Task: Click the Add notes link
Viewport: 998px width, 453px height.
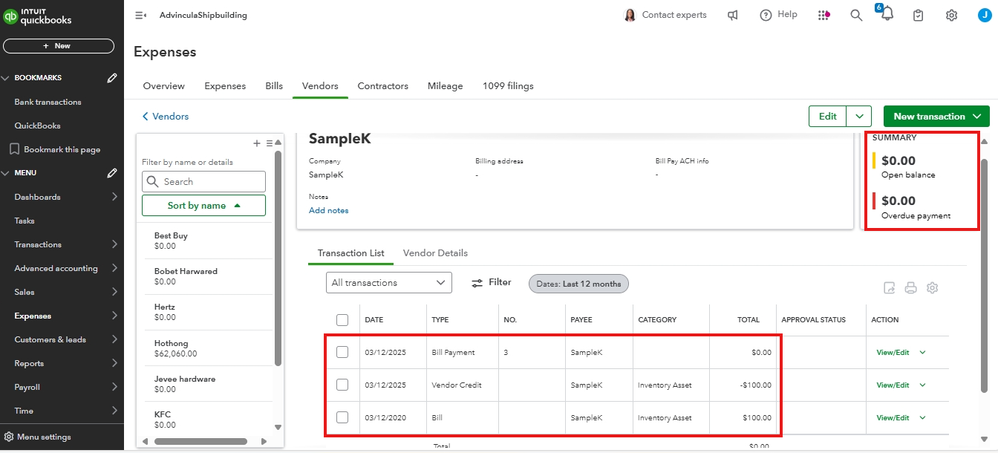Action: tap(329, 210)
